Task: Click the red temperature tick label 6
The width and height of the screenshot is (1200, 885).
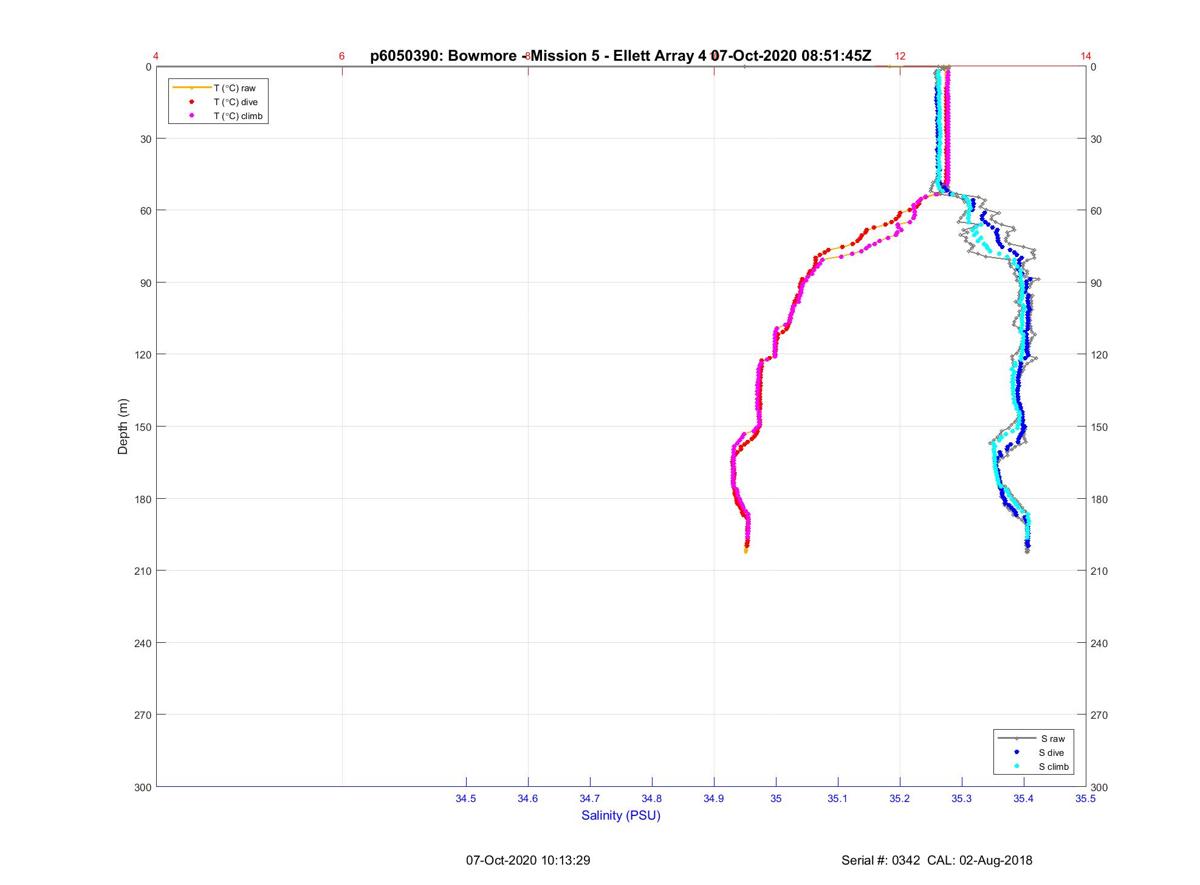Action: click(x=342, y=56)
